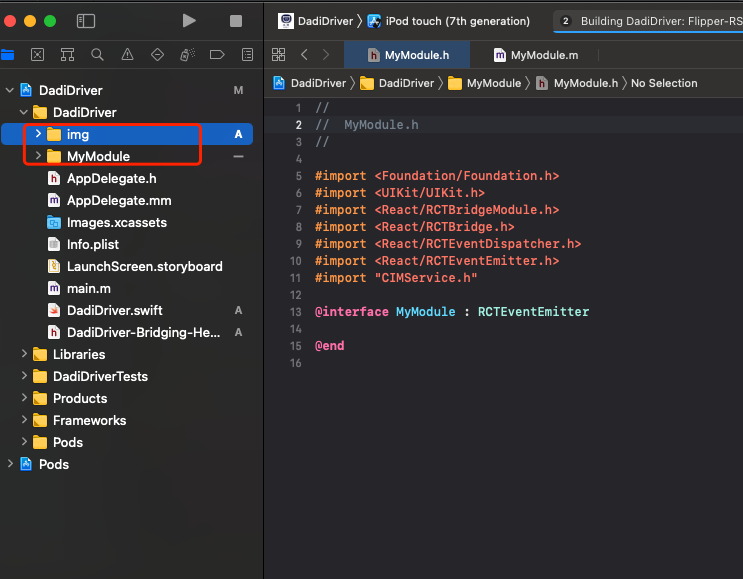Go forward in editor history
Viewport: 743px width, 579px height.
point(326,55)
